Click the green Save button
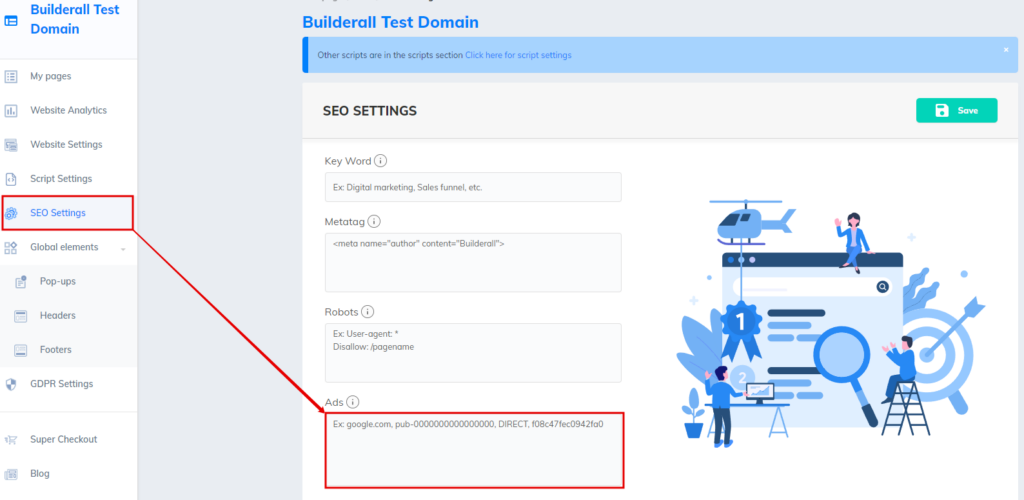This screenshot has height=500, width=1024. coord(957,110)
